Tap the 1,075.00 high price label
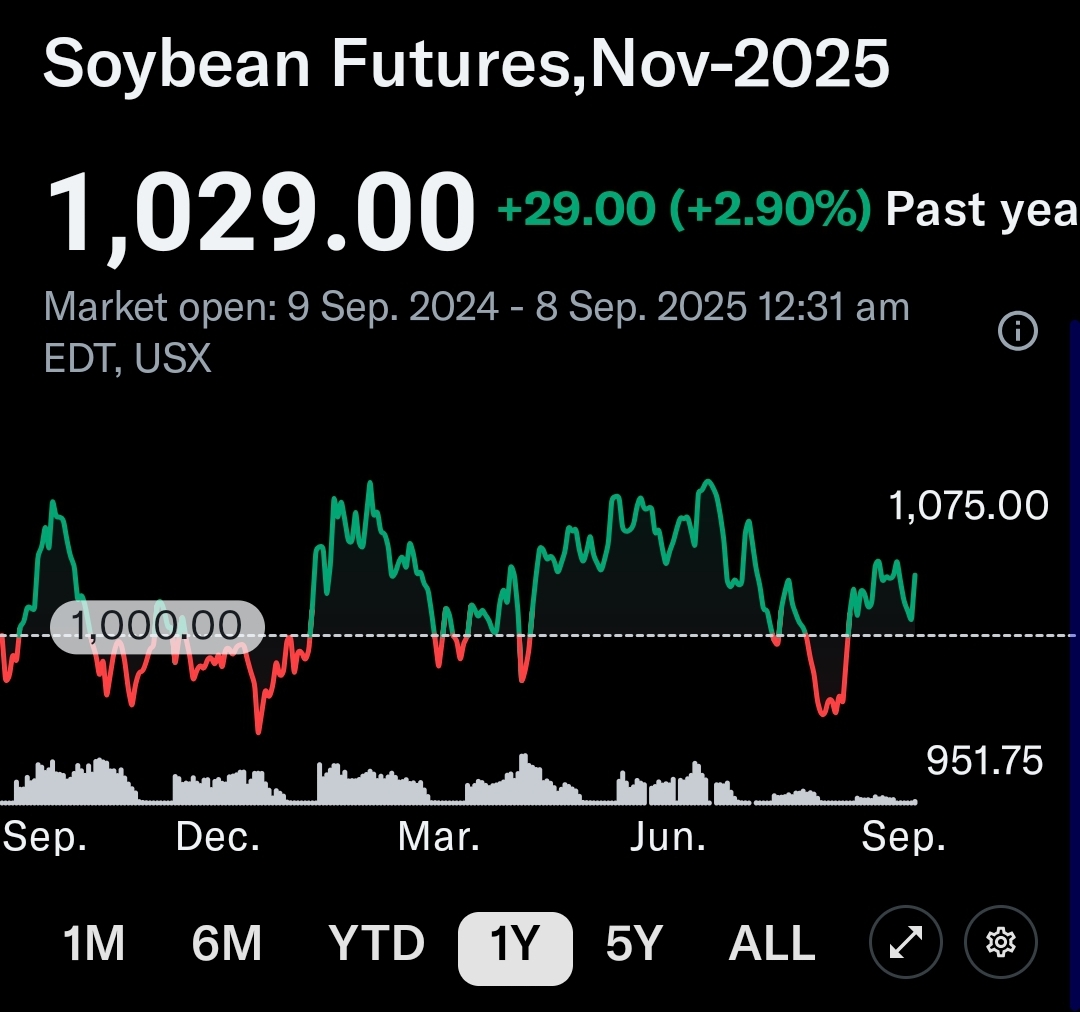The height and width of the screenshot is (1012, 1080). [968, 506]
